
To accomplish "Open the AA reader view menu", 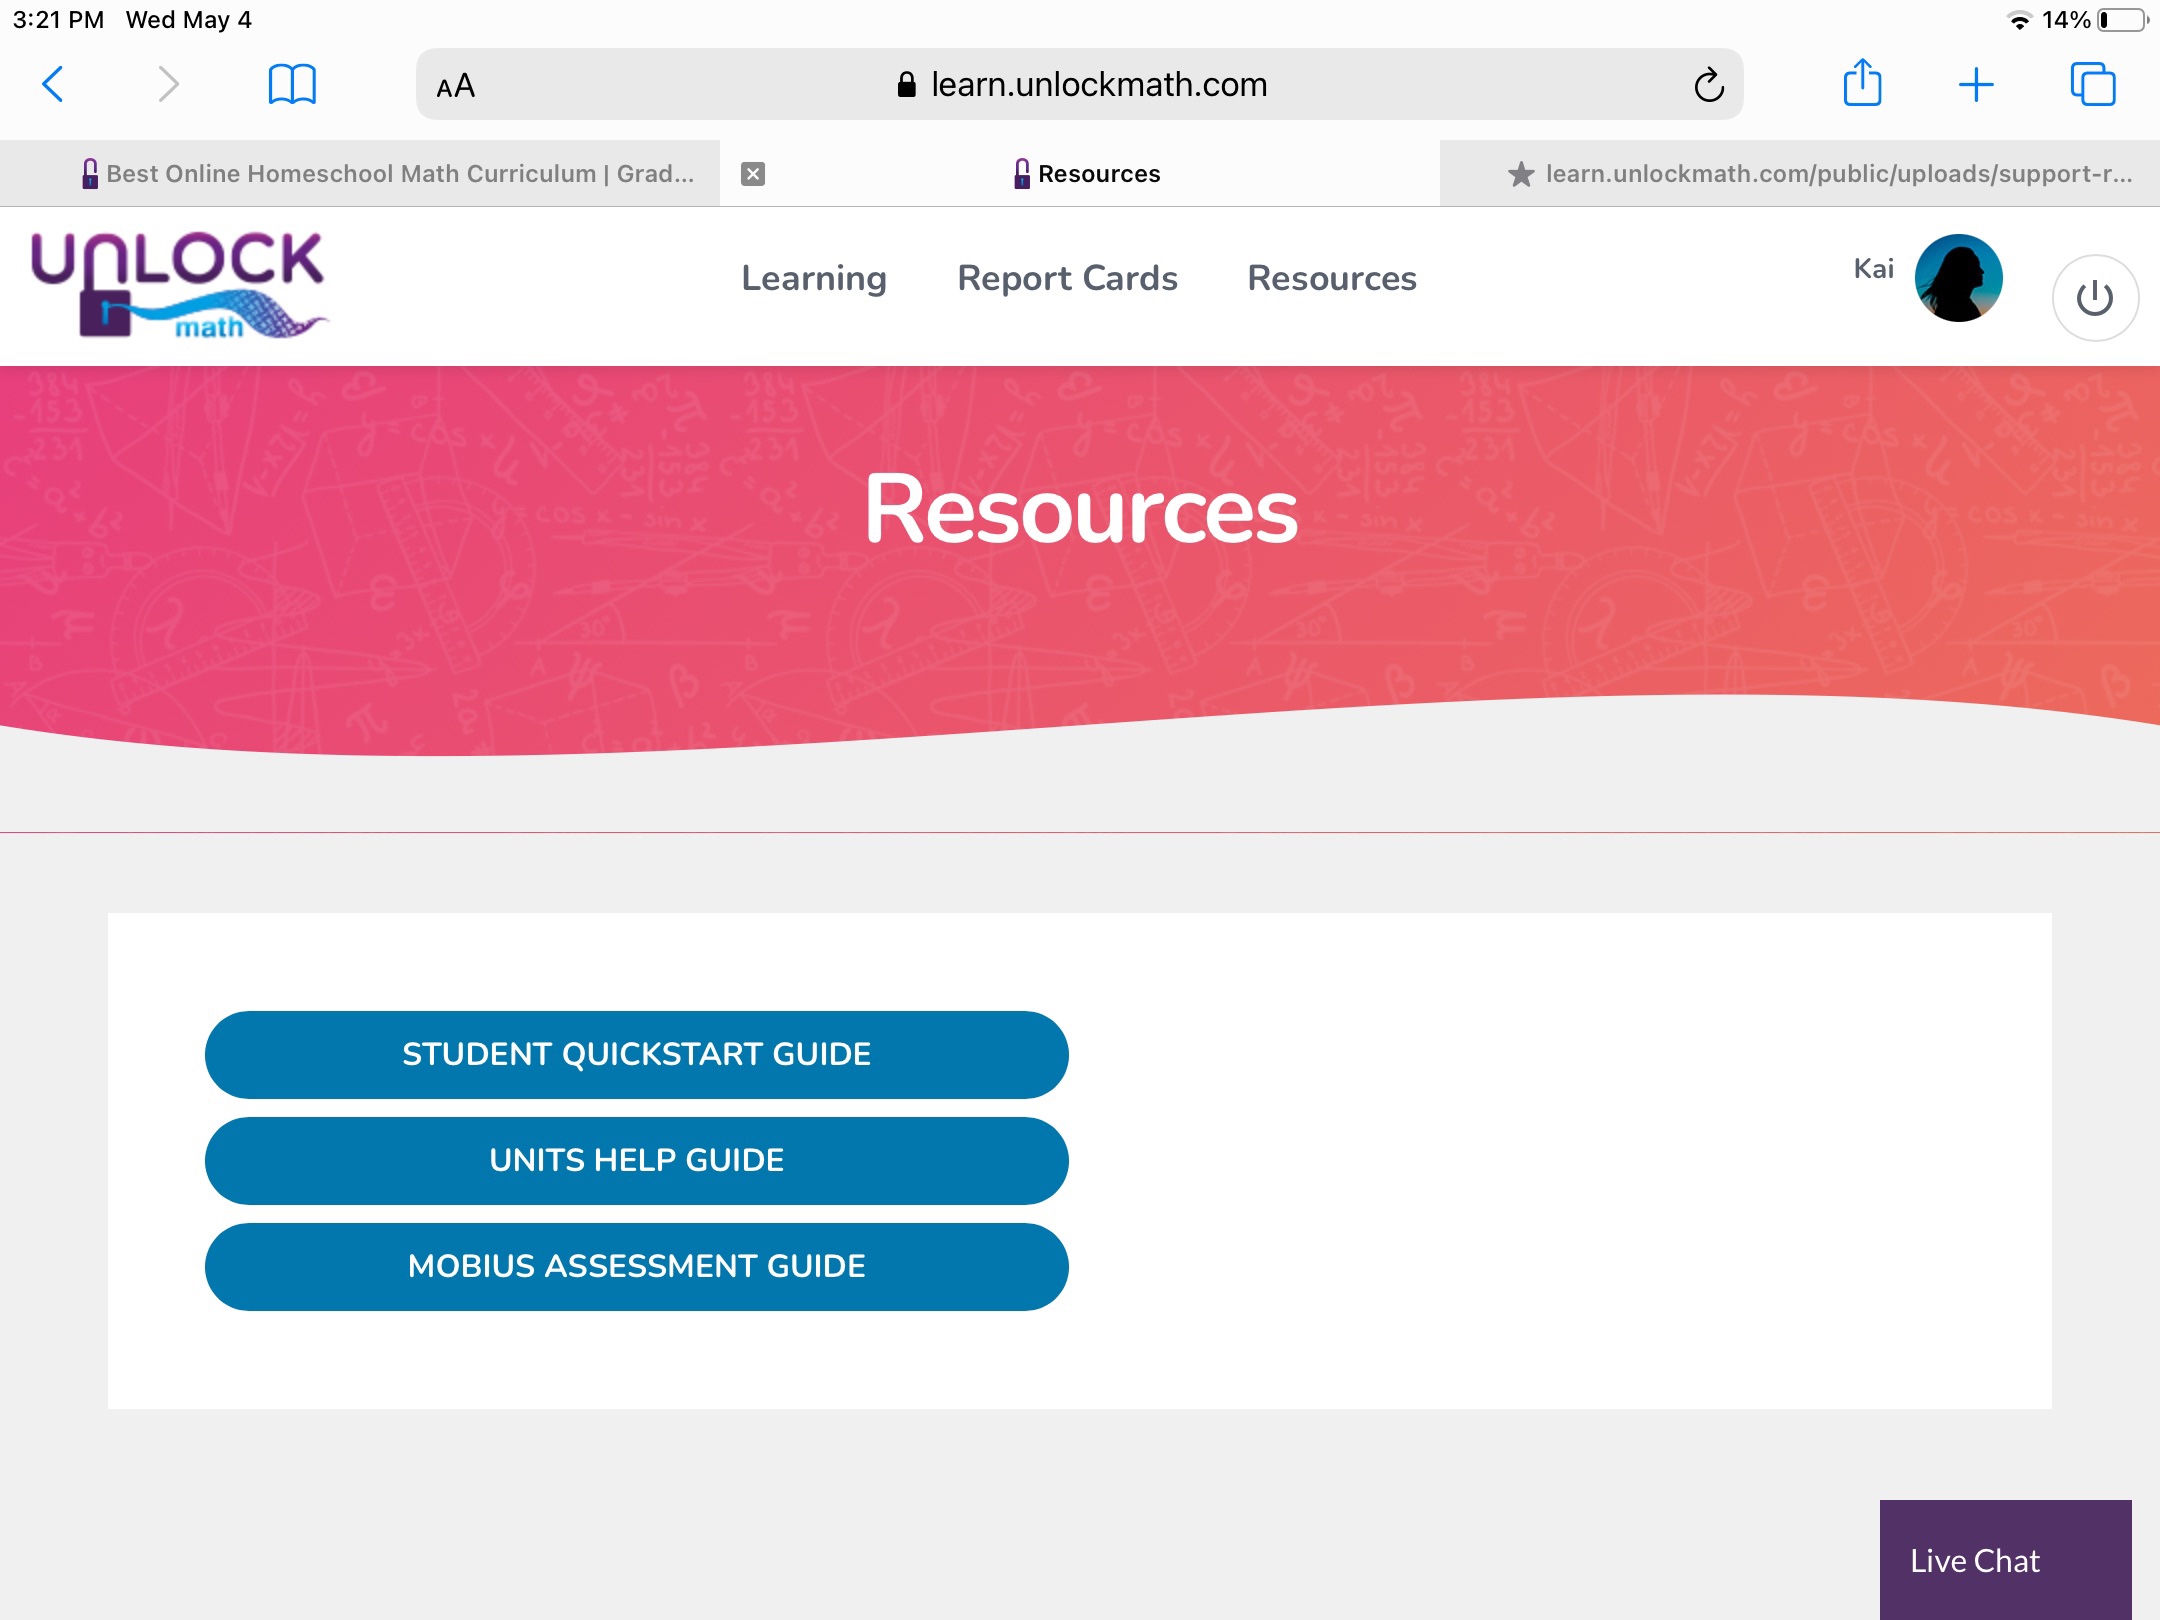I will click(x=456, y=86).
